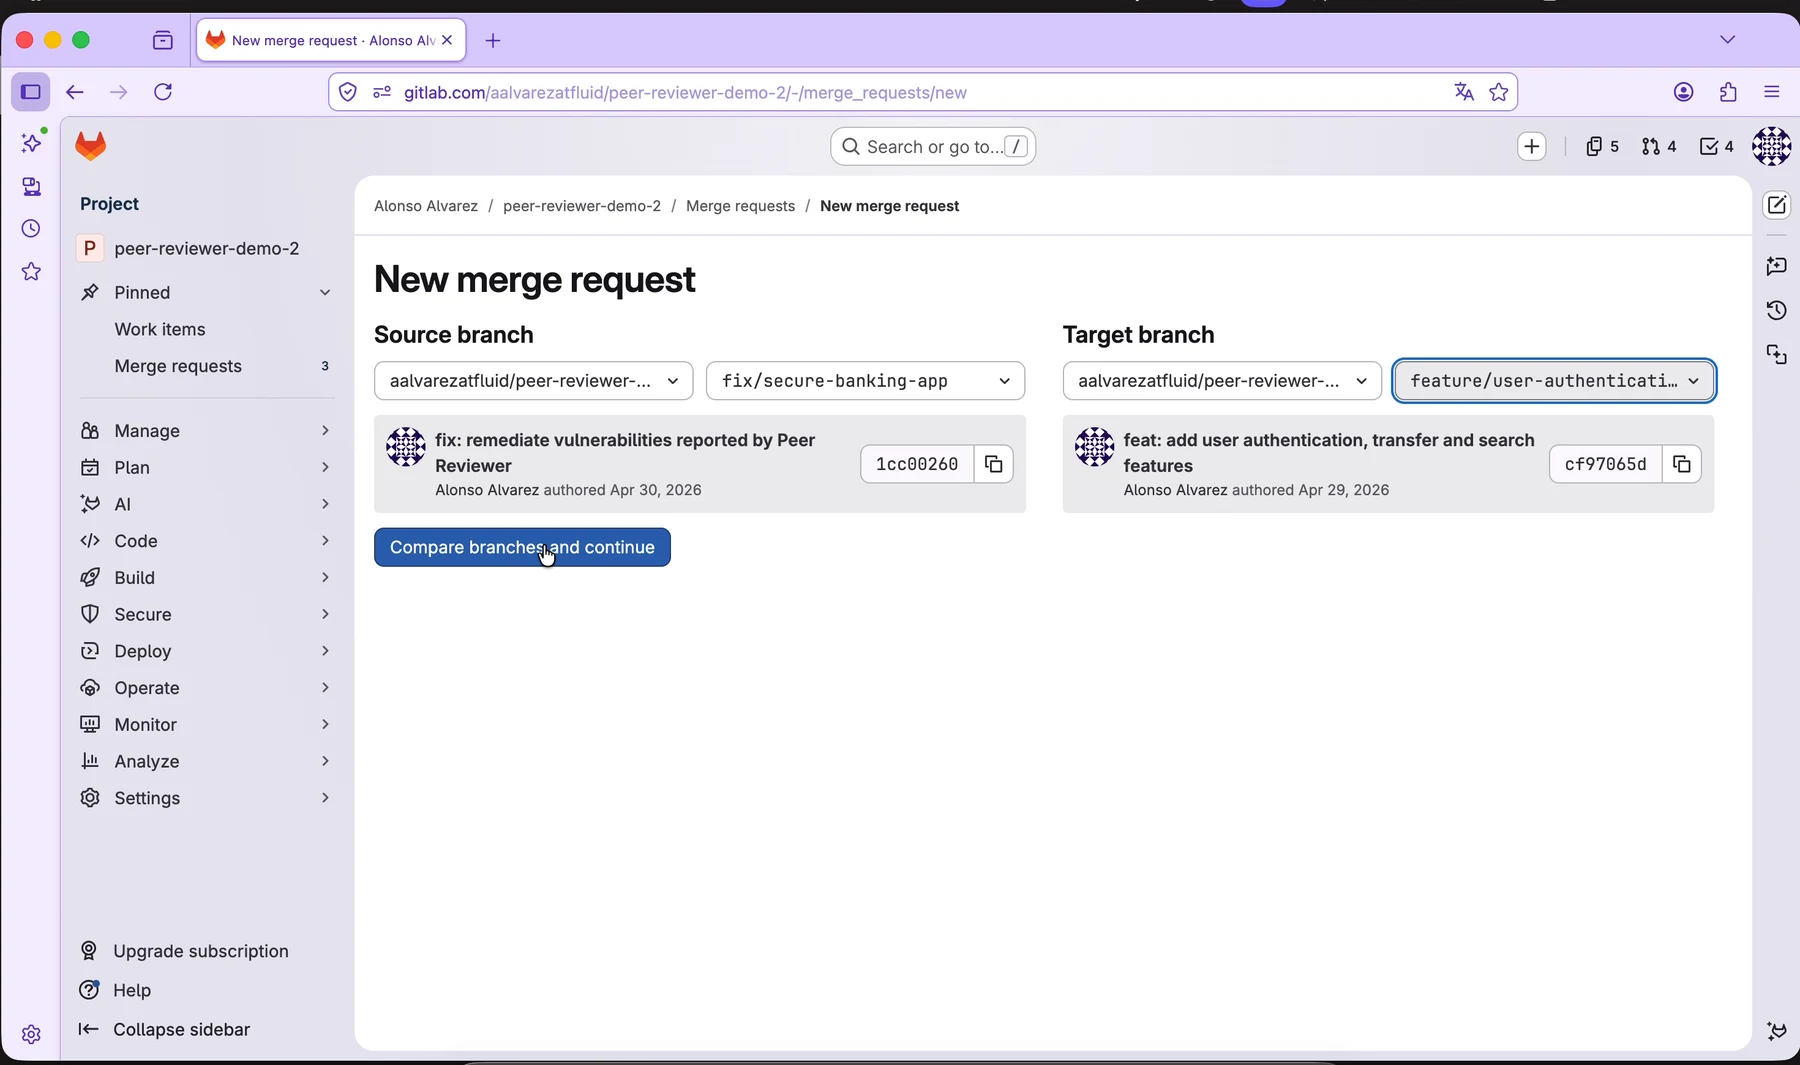
Task: Open the recent history icon on right panel
Action: tap(1776, 311)
